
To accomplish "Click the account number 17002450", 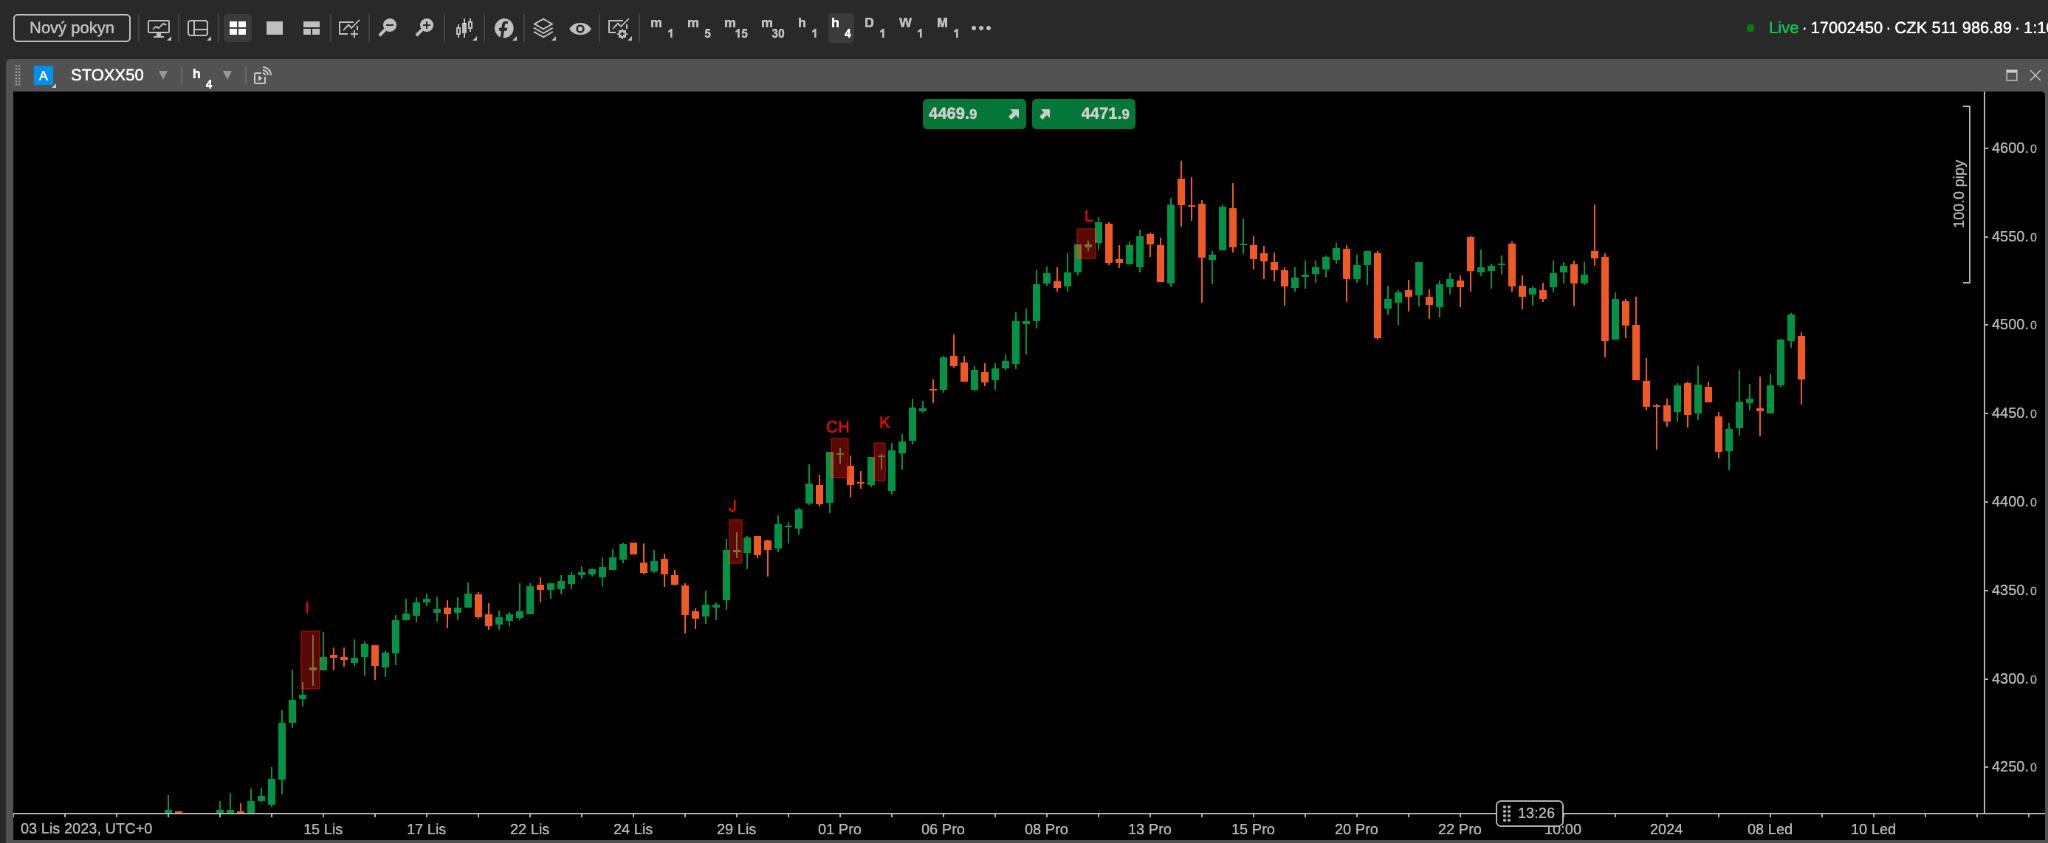I will click(x=1846, y=28).
